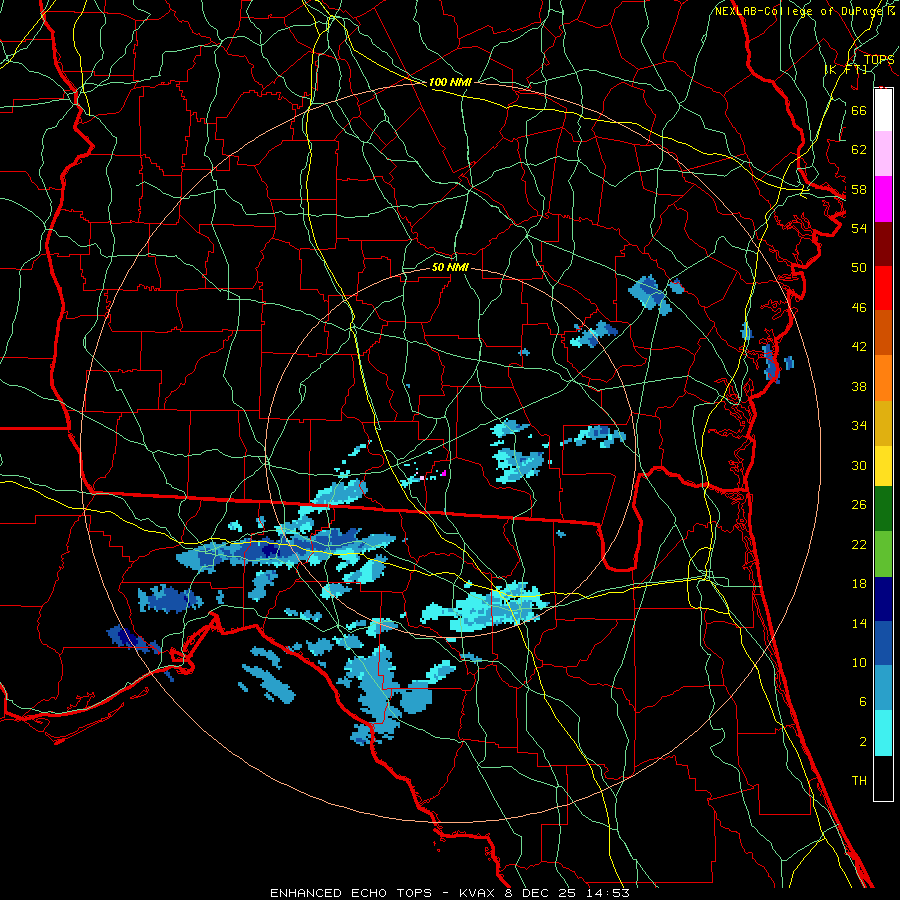Image resolution: width=900 pixels, height=900 pixels.
Task: Choose the light green legend swatch
Action: (x=883, y=554)
